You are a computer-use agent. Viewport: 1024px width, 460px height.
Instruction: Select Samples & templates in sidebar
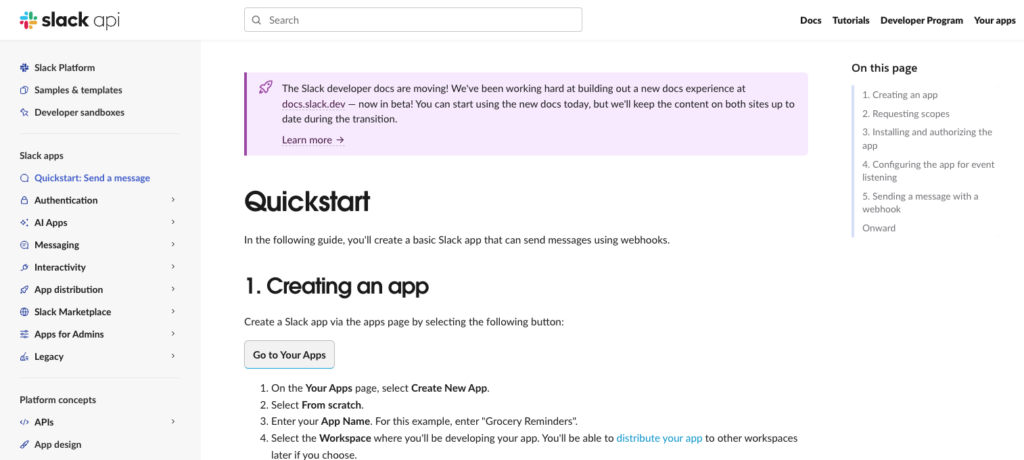click(78, 90)
